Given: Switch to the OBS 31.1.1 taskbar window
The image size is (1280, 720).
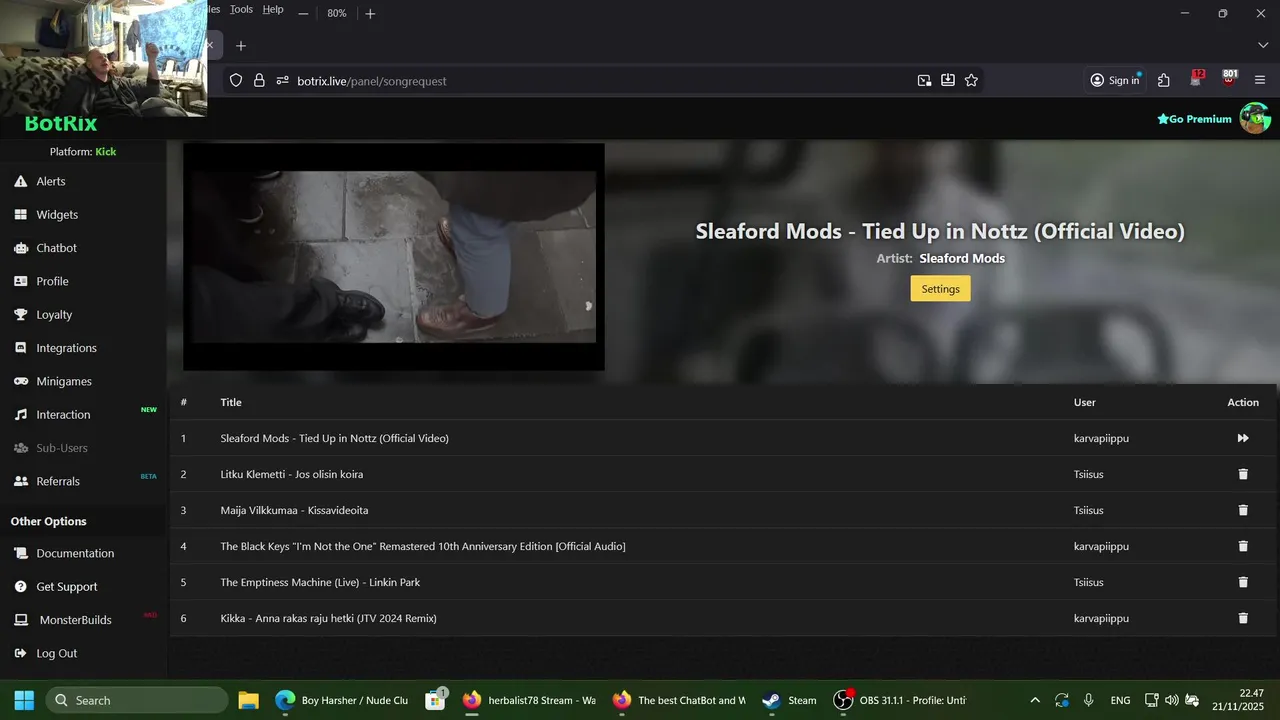Looking at the screenshot, I should 900,700.
